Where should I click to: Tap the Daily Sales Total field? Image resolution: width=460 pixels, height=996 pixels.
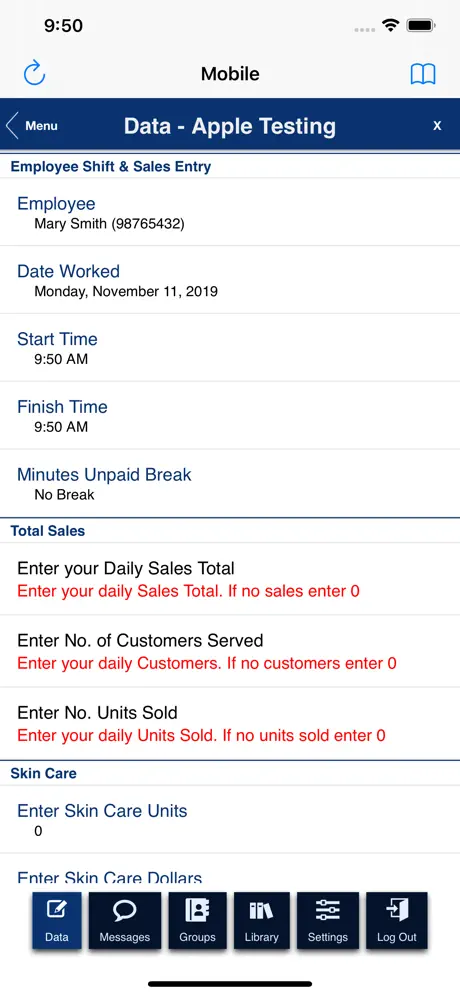tap(230, 579)
